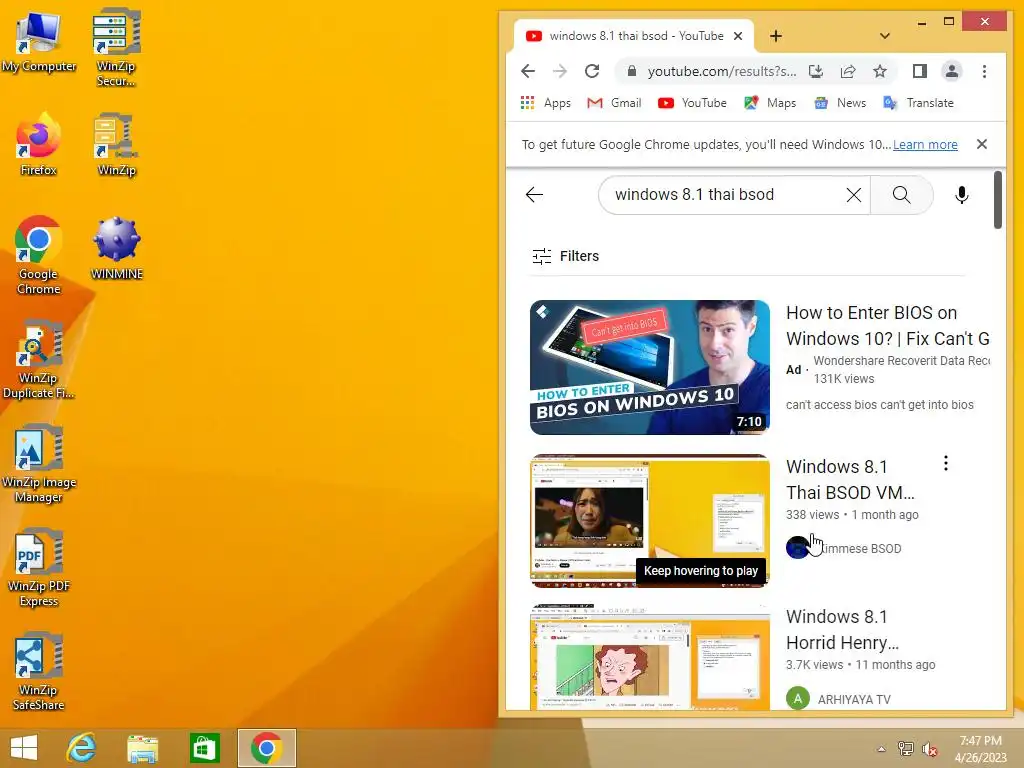
Task: Open the Maps bookmark
Action: click(770, 103)
